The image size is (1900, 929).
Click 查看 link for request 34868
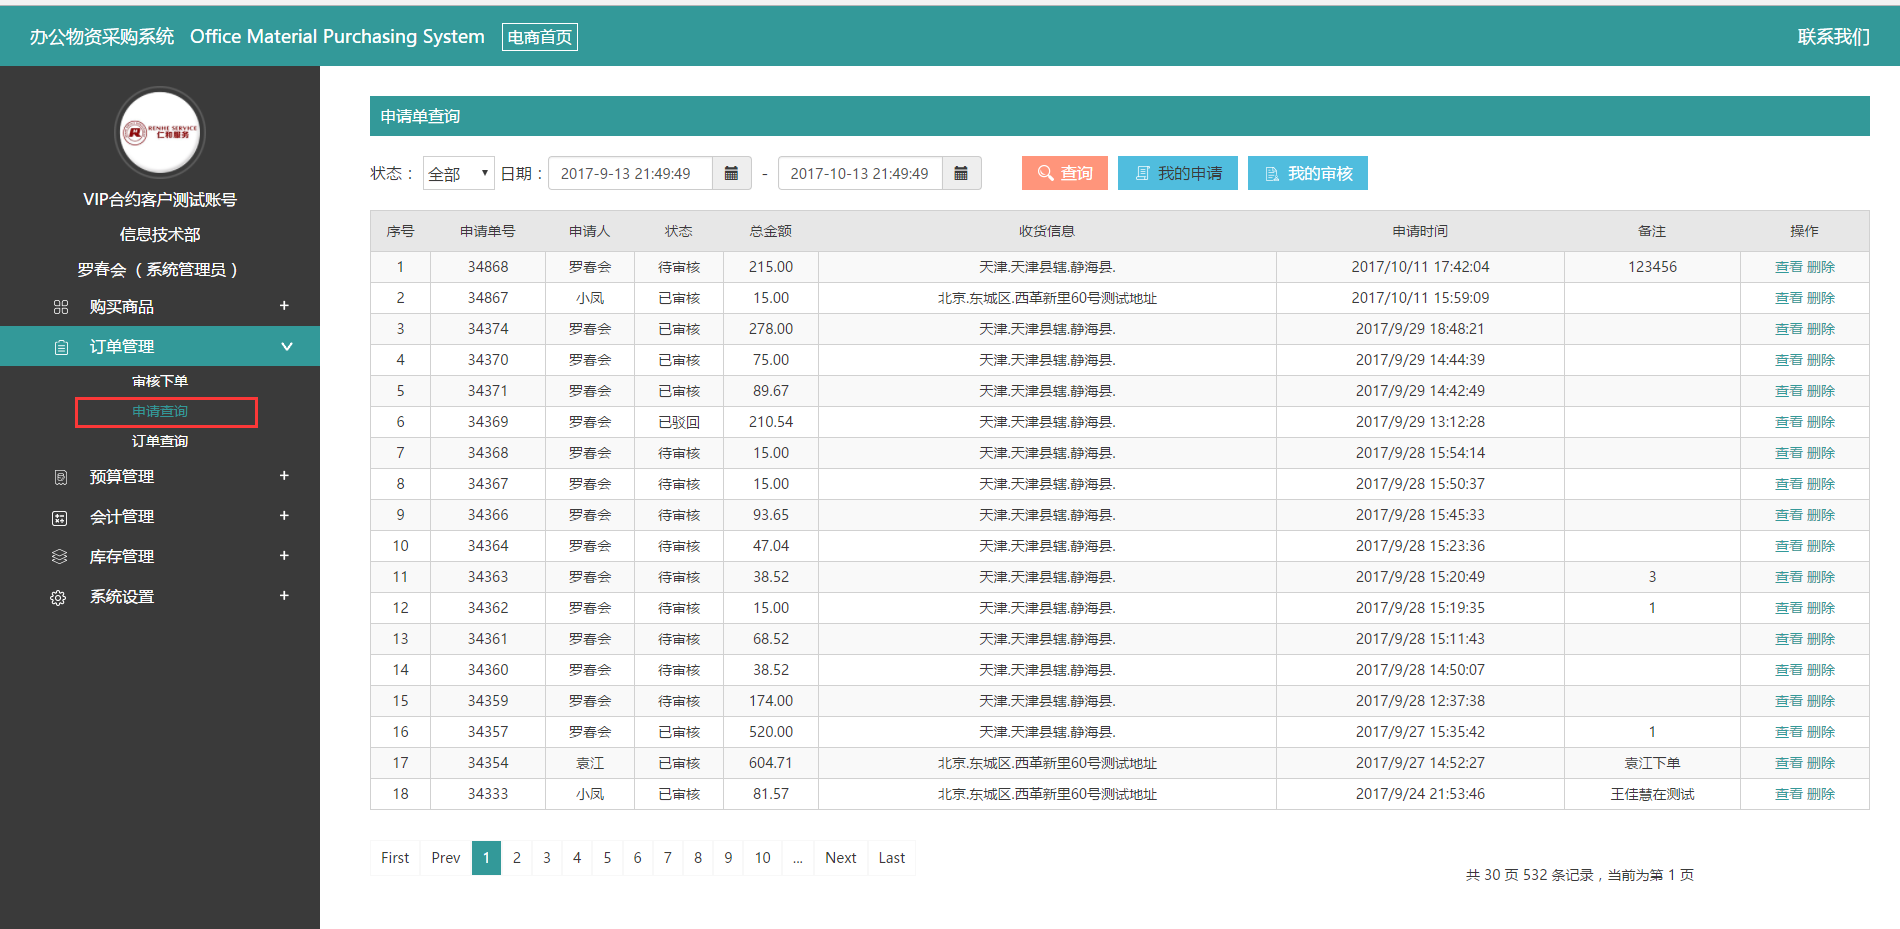click(x=1788, y=267)
